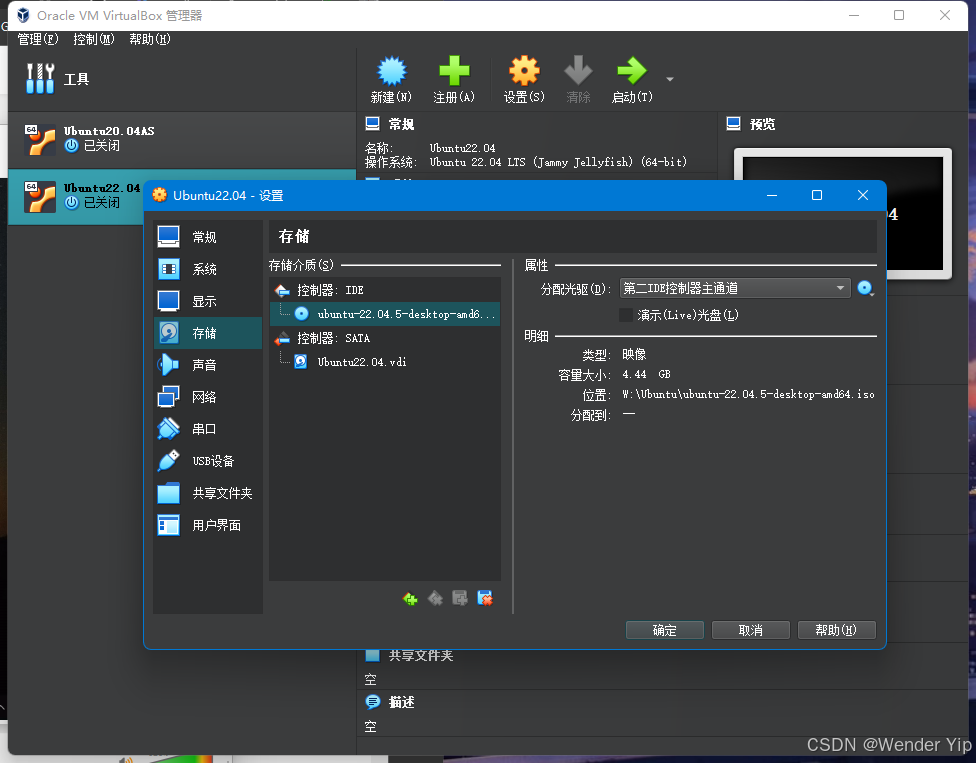Click 常规 section header in details pane
The image size is (976, 763).
coord(401,124)
